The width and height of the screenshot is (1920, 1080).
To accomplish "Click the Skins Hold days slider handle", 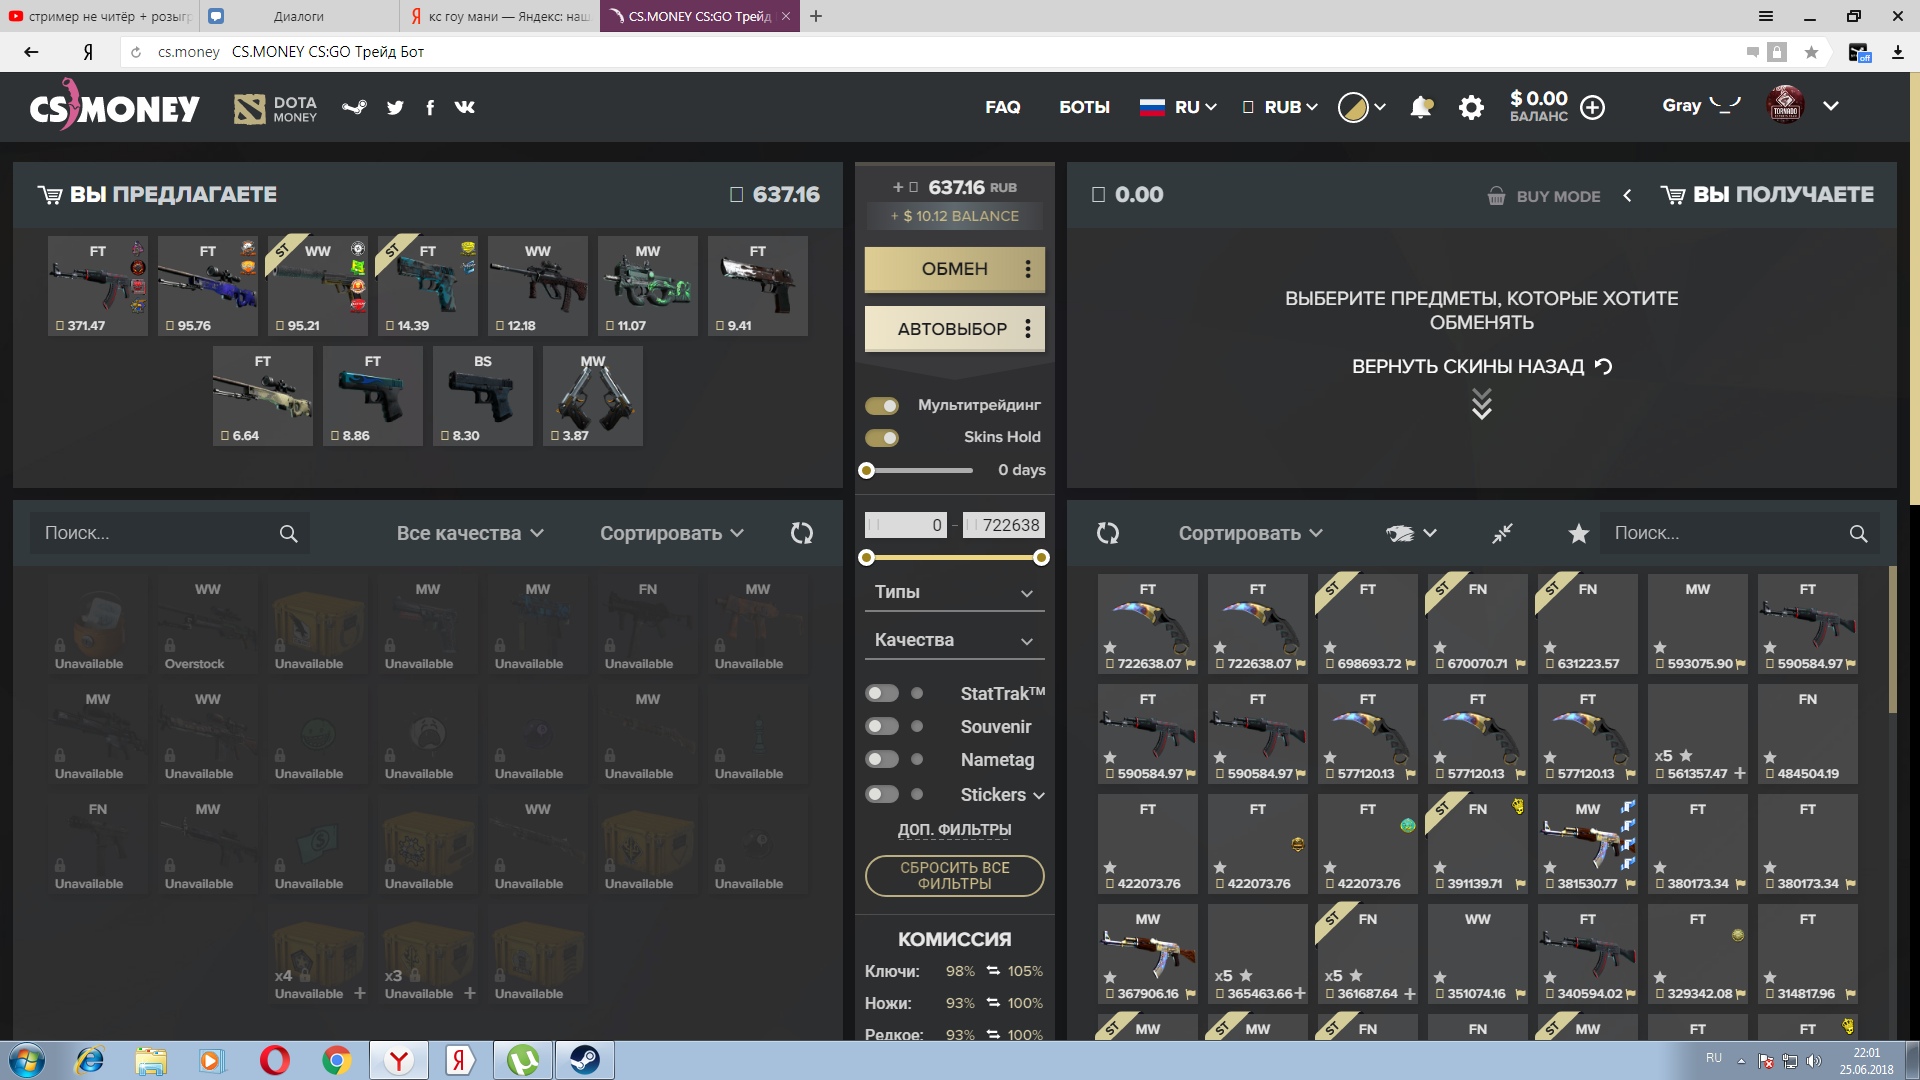I will (x=867, y=470).
